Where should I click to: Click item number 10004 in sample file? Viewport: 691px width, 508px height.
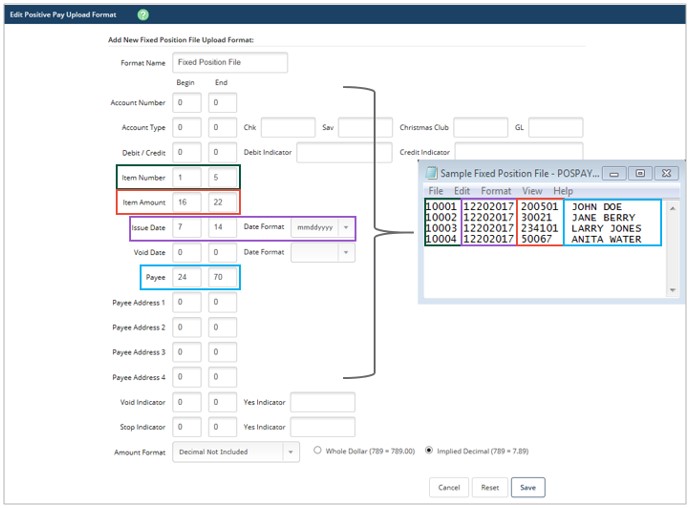(441, 239)
